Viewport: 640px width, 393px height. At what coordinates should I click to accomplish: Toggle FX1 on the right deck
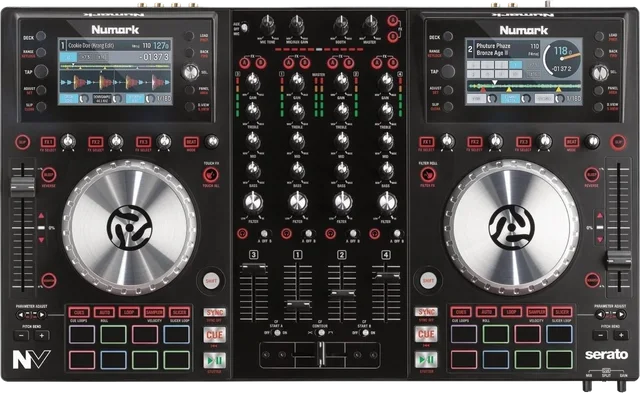(x=427, y=142)
